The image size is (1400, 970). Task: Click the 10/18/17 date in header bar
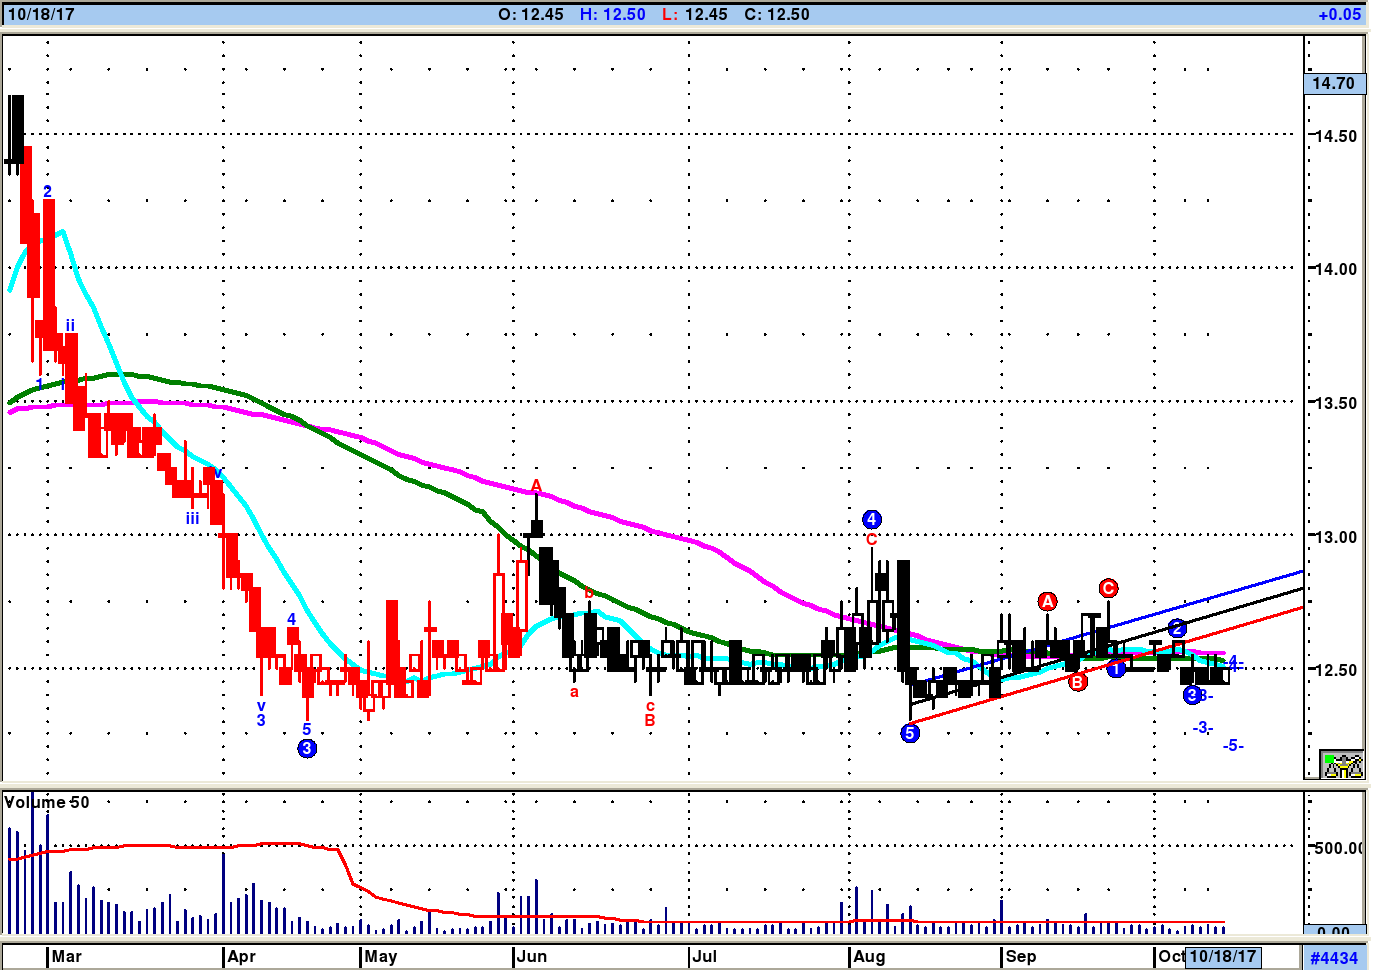pyautogui.click(x=41, y=14)
